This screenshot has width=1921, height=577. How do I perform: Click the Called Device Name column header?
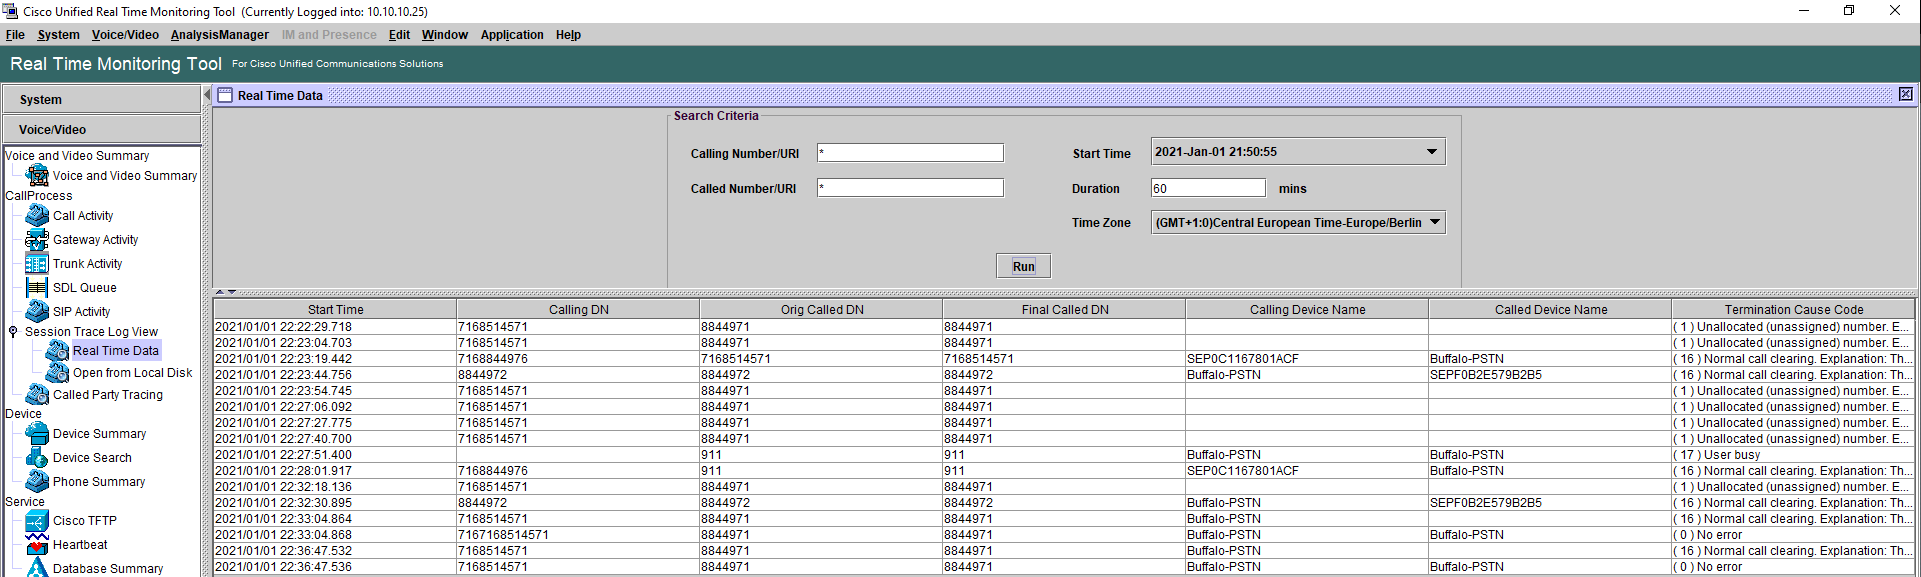point(1550,309)
